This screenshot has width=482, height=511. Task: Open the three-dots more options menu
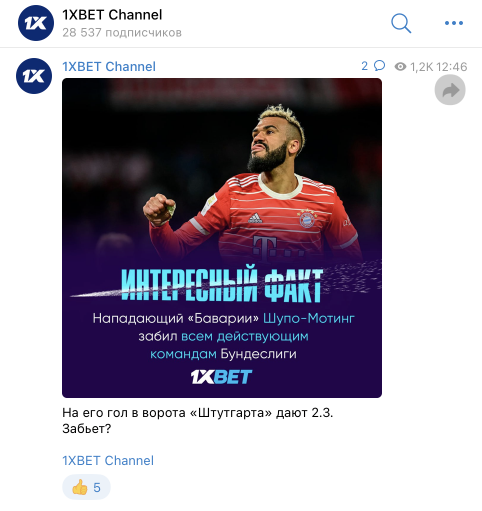tap(454, 23)
